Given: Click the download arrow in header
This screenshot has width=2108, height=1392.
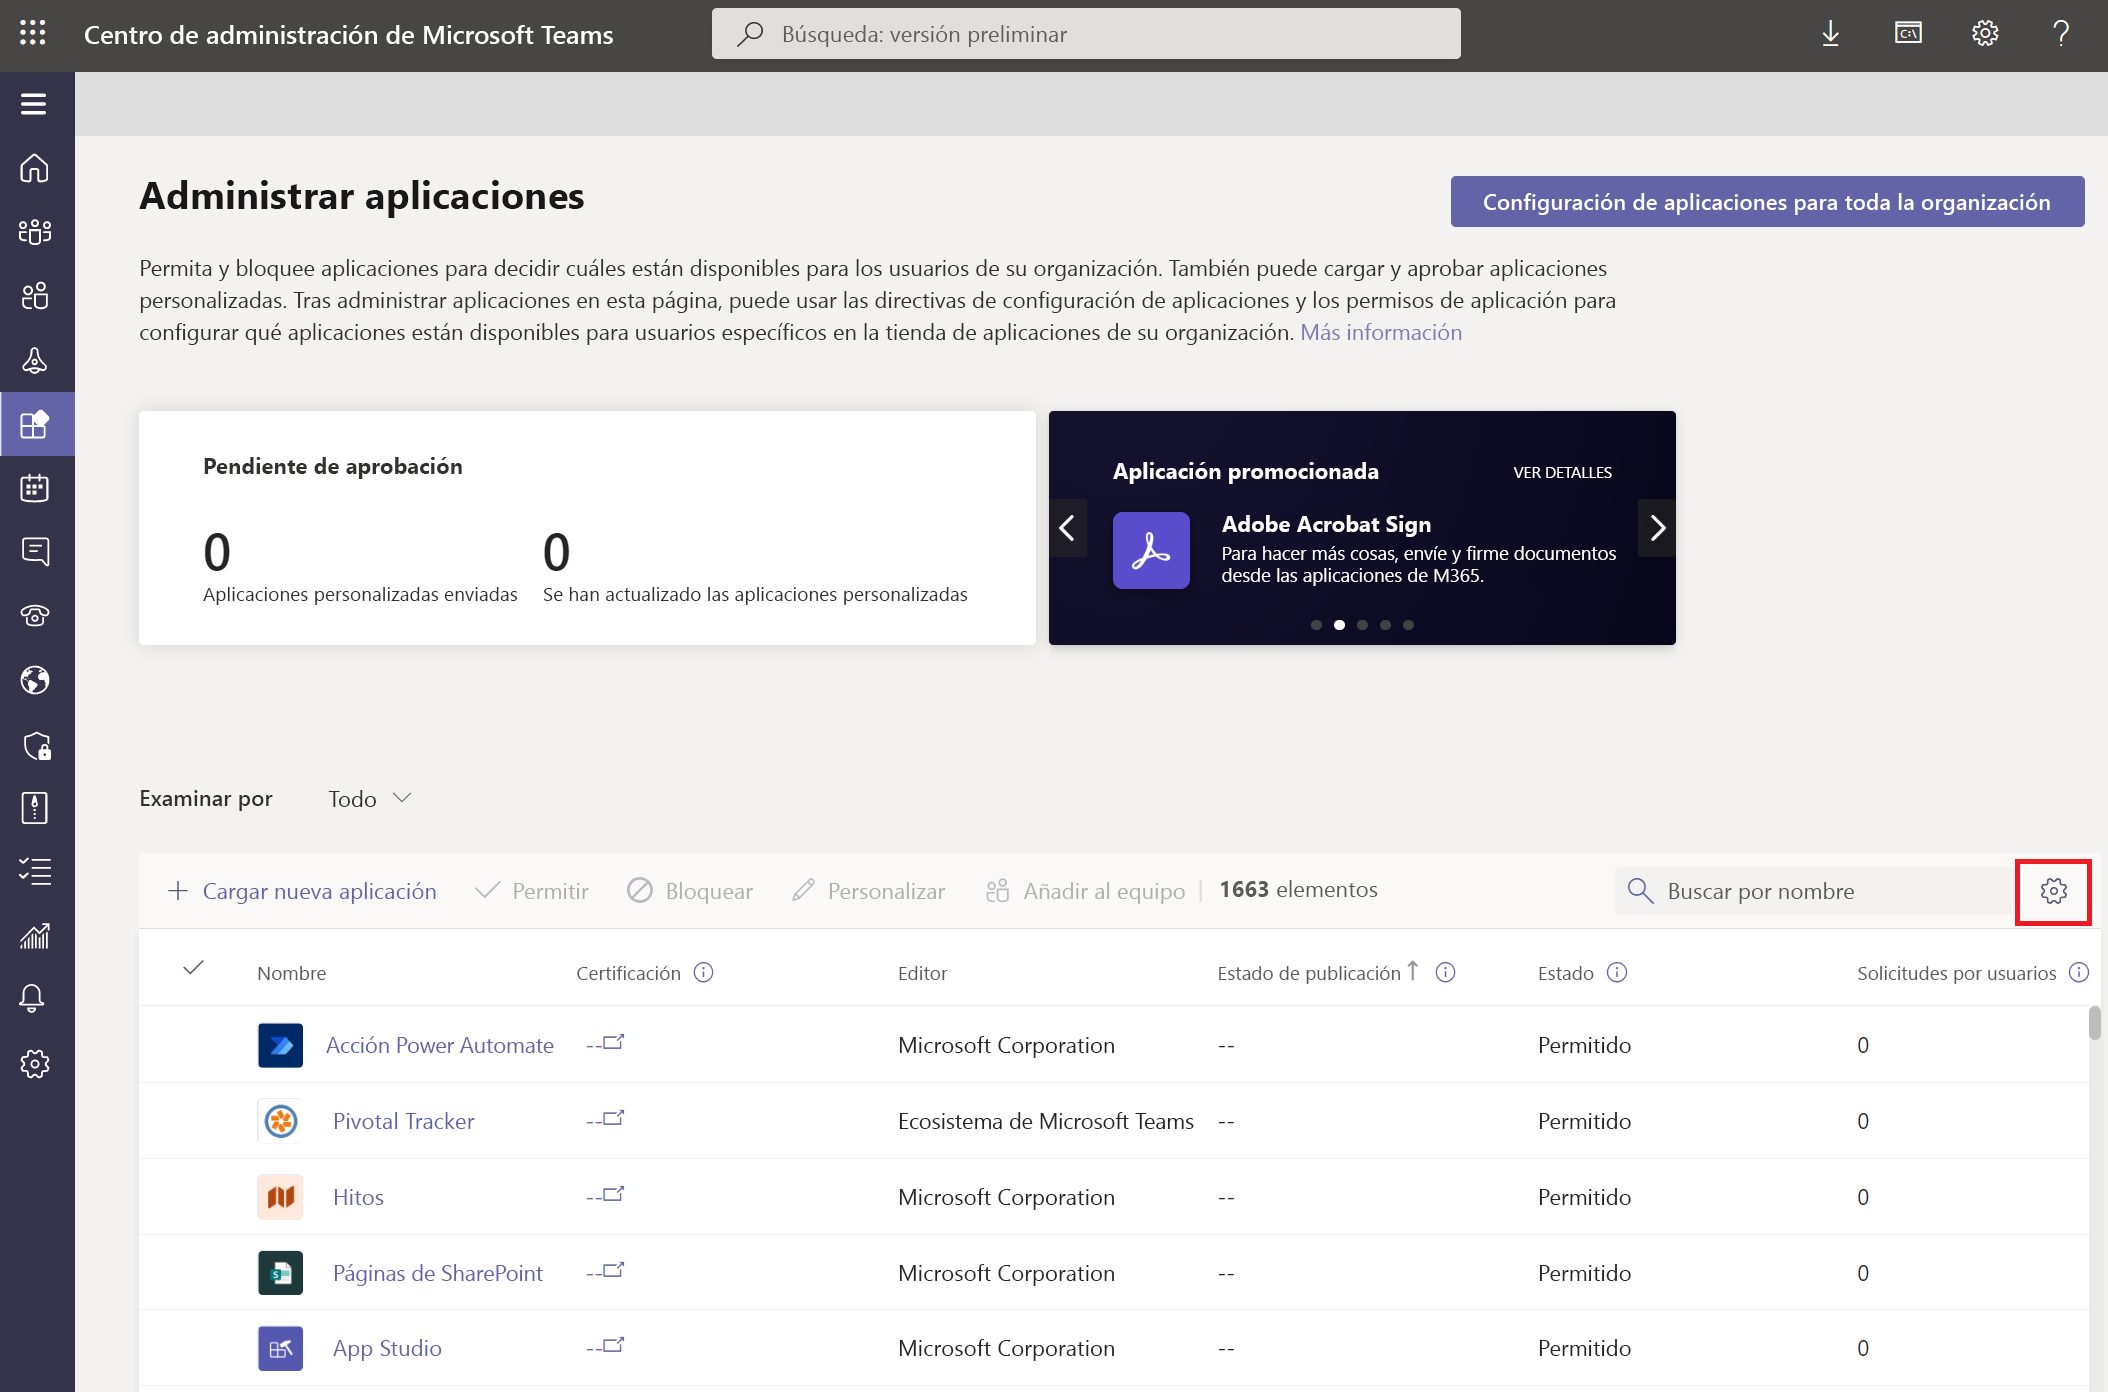Looking at the screenshot, I should pos(1830,34).
